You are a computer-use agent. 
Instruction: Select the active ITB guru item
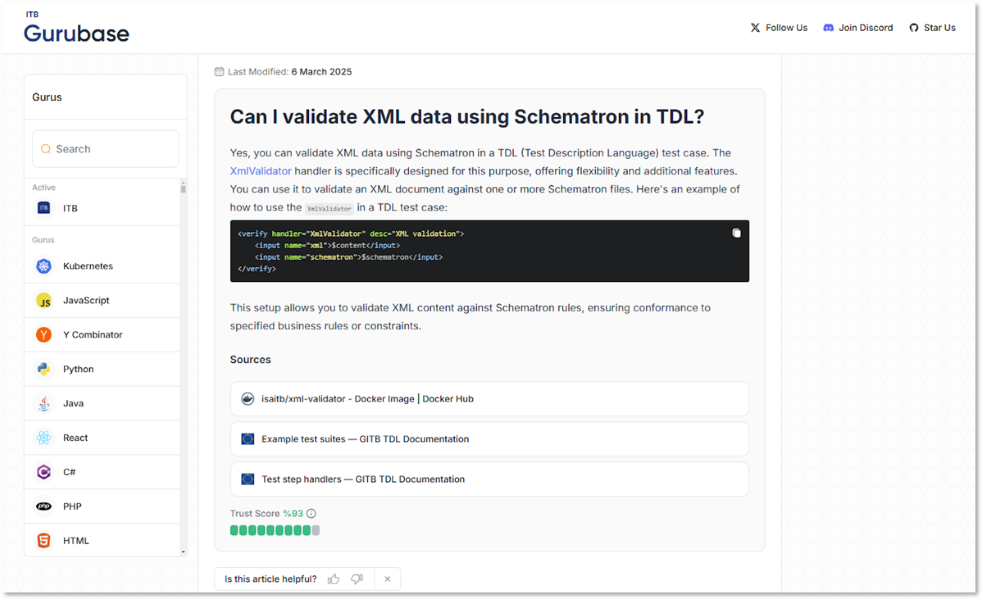pos(102,208)
